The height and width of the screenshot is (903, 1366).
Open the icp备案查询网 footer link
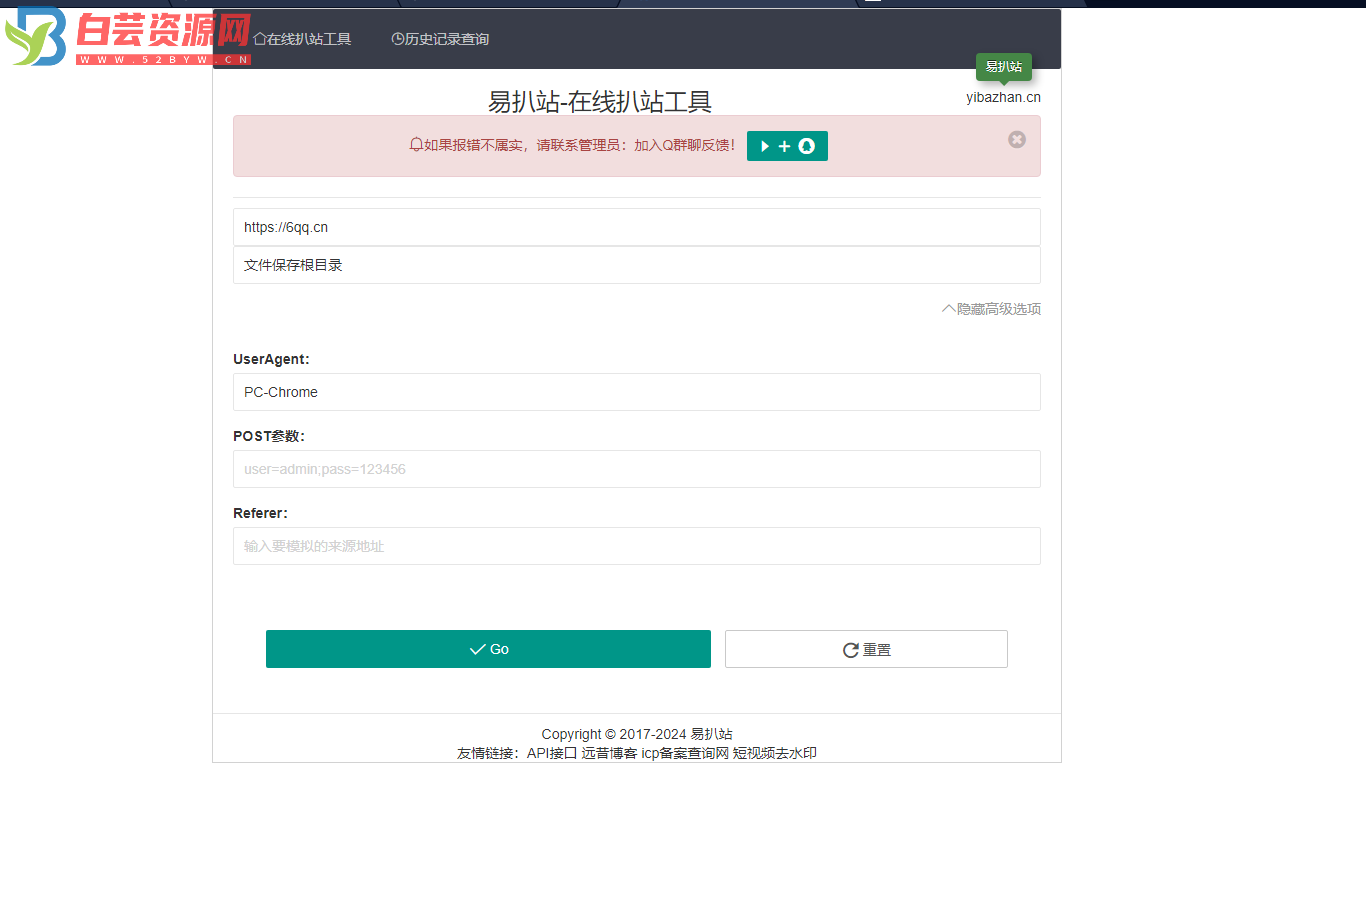[x=685, y=753]
